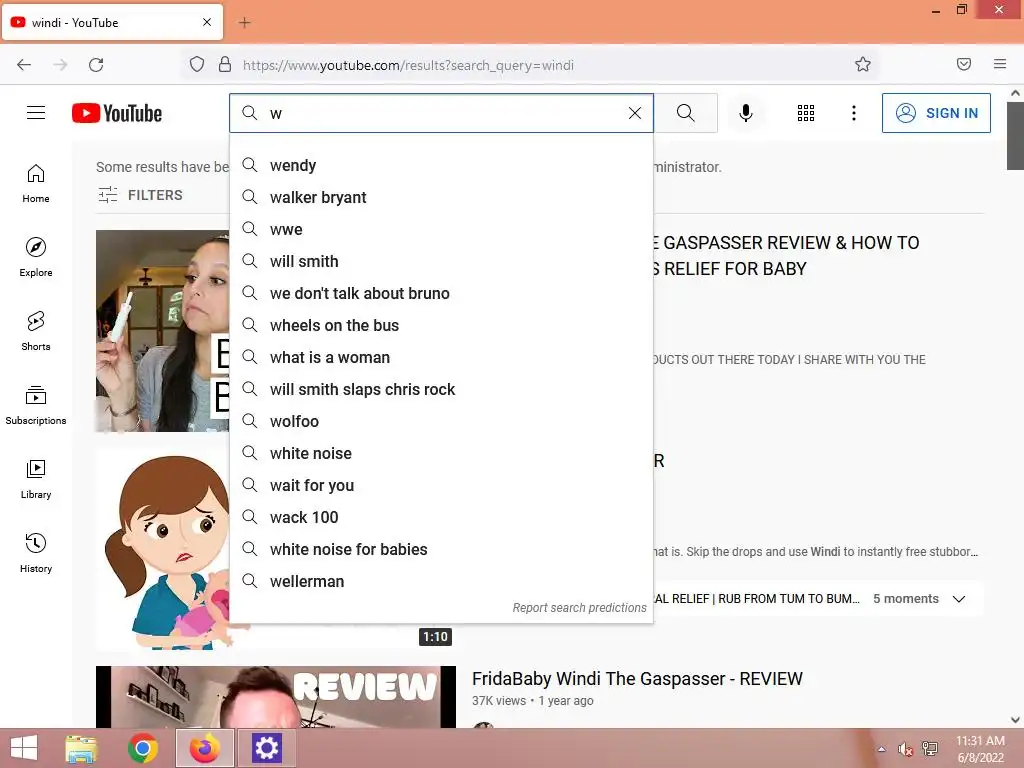
Task: Click the YouTube logo
Action: pyautogui.click(x=117, y=113)
